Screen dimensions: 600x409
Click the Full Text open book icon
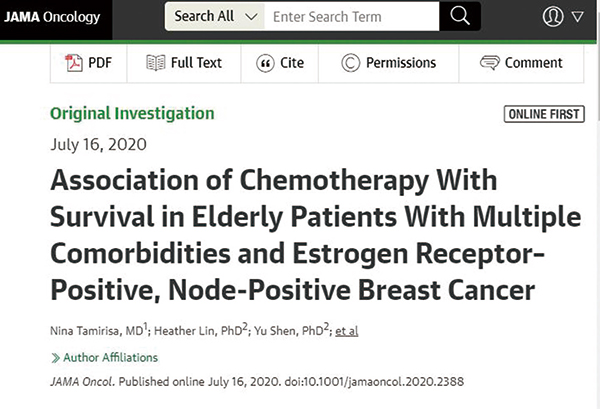point(156,63)
